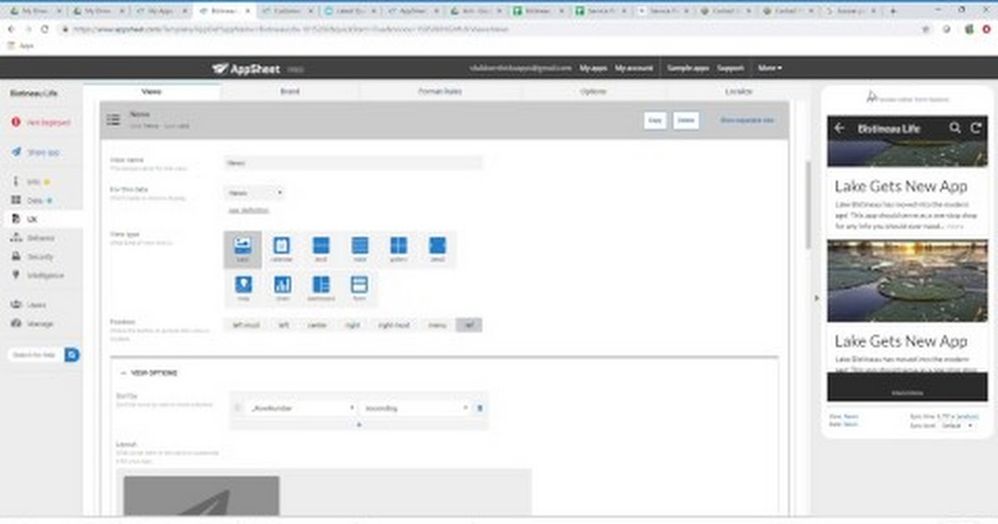
Task: Open the UX section in sidebar
Action: click(32, 219)
